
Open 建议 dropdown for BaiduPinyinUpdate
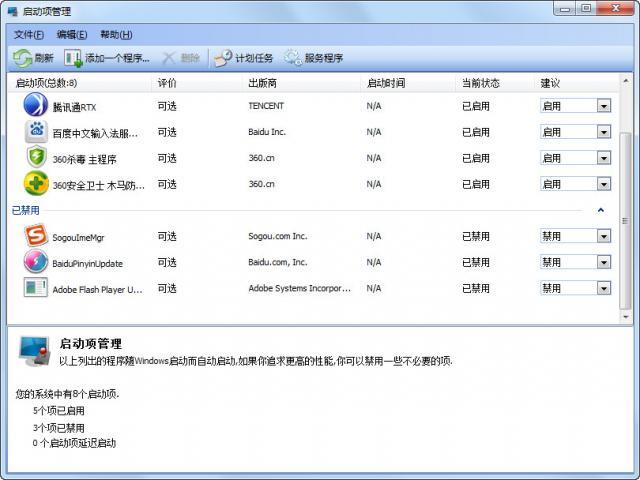tap(604, 262)
